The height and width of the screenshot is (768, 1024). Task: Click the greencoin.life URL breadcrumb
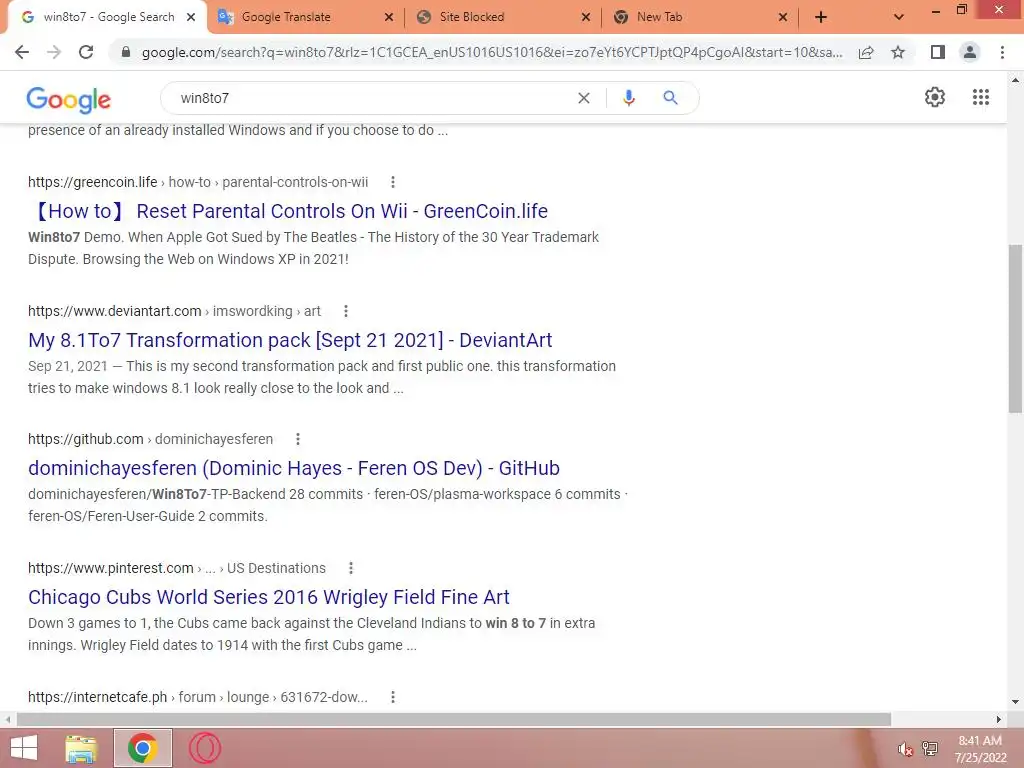pos(198,182)
